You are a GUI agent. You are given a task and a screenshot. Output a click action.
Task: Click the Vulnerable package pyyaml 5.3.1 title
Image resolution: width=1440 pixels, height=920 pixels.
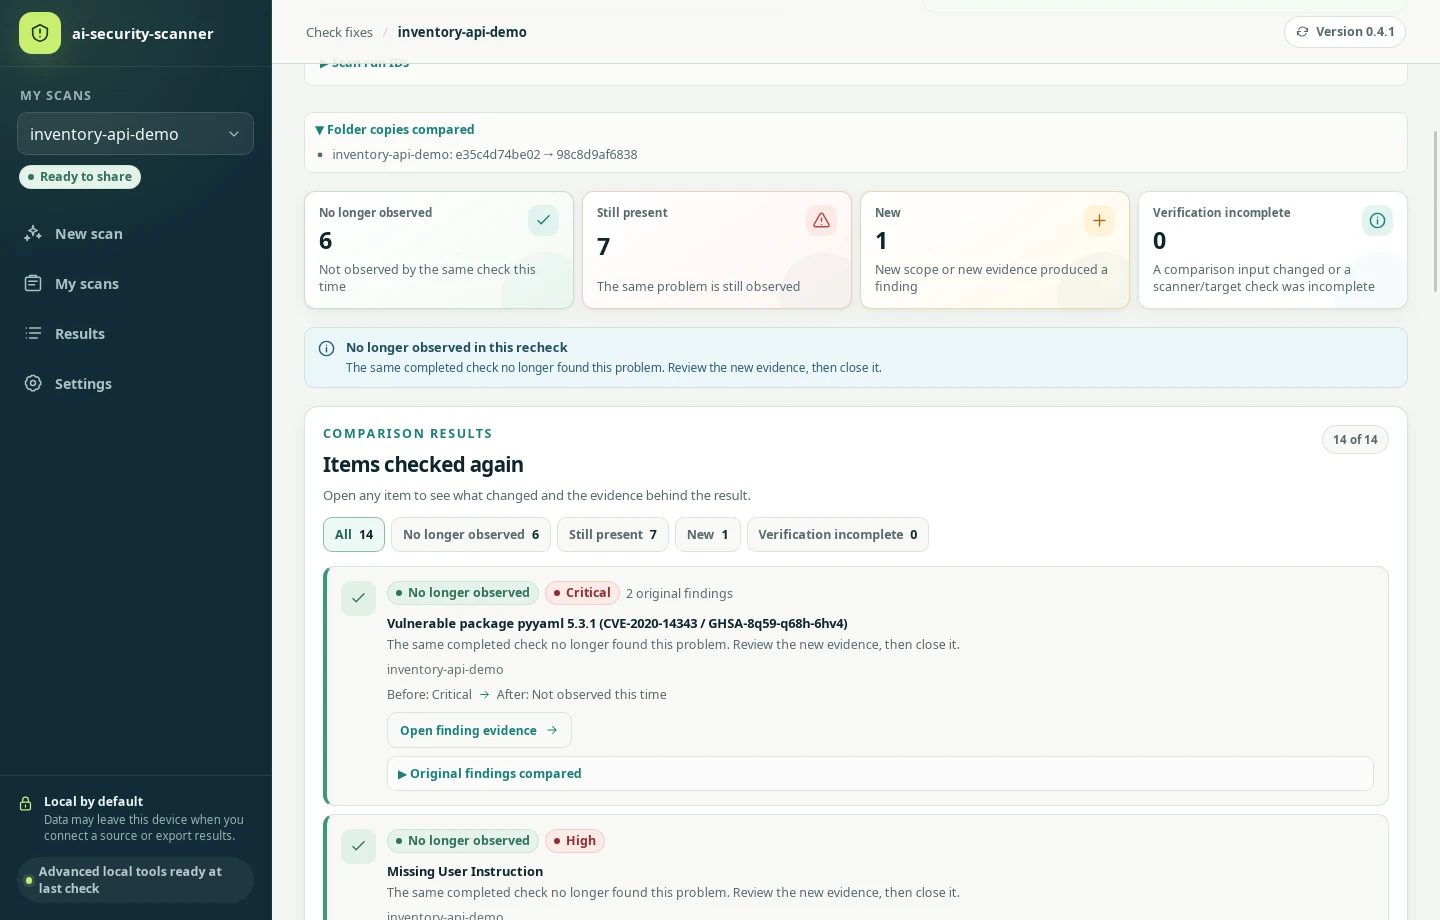pyautogui.click(x=617, y=623)
